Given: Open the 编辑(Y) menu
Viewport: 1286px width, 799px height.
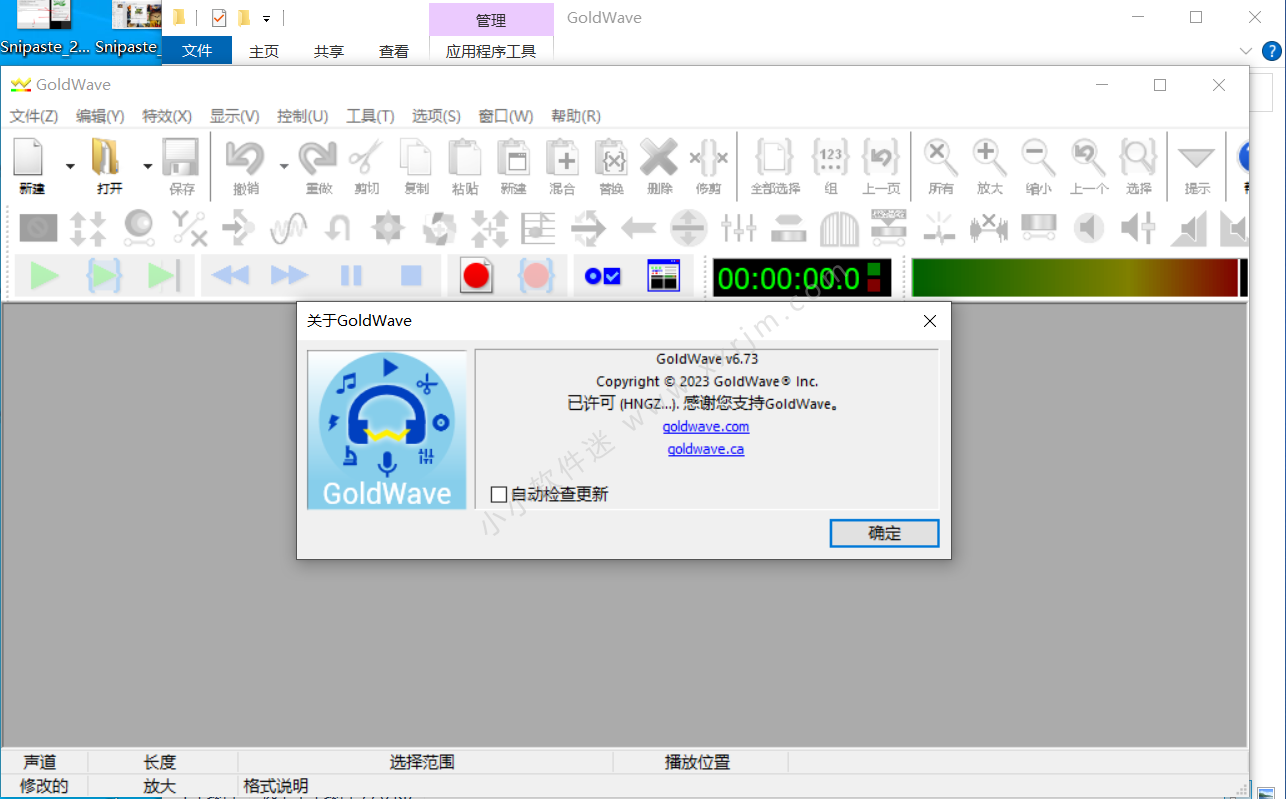Looking at the screenshot, I should tap(100, 116).
